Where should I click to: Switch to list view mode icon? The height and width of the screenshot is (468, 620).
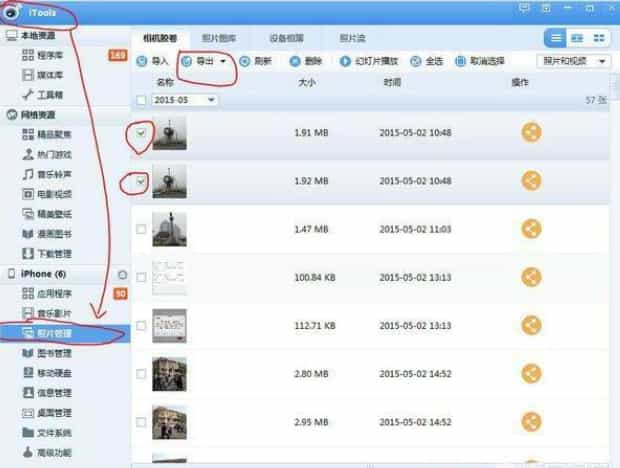click(x=557, y=37)
